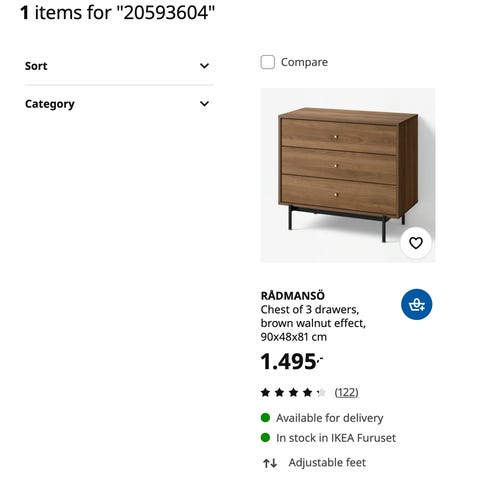Click the star rating display

pyautogui.click(x=293, y=393)
